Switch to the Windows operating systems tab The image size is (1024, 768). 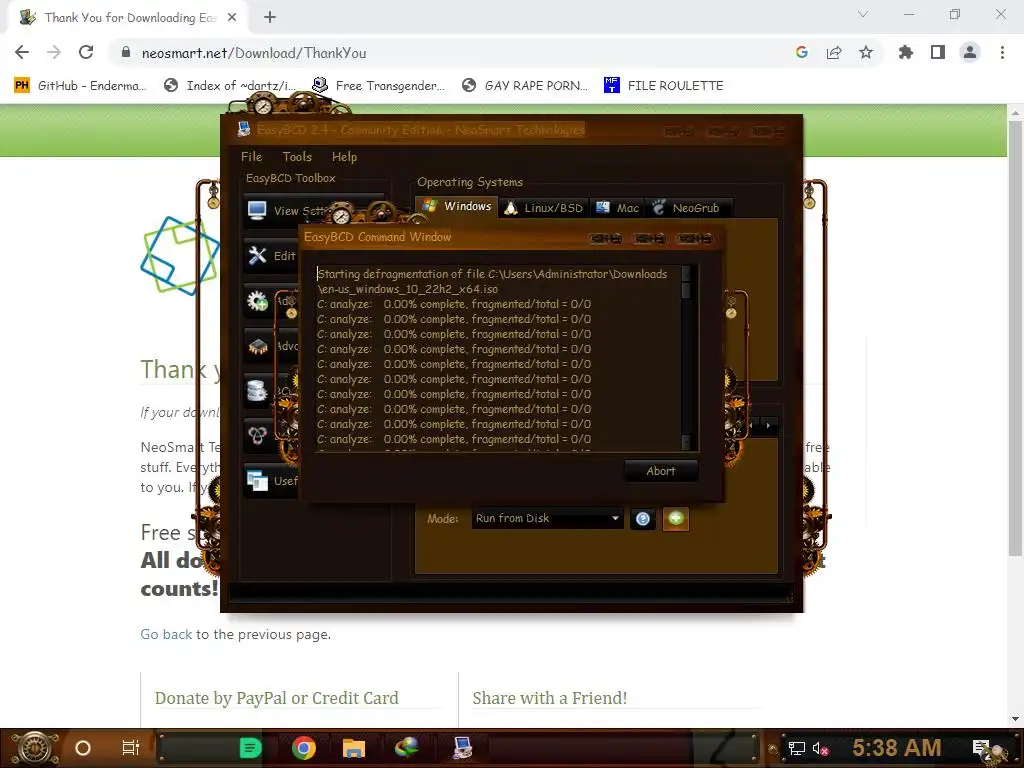[x=456, y=206]
